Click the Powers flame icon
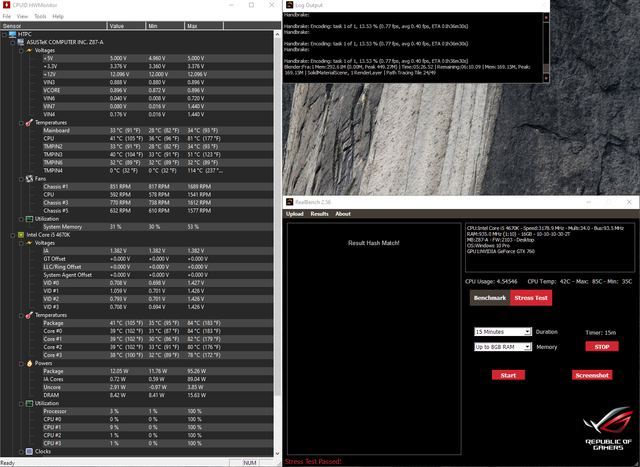 29,363
